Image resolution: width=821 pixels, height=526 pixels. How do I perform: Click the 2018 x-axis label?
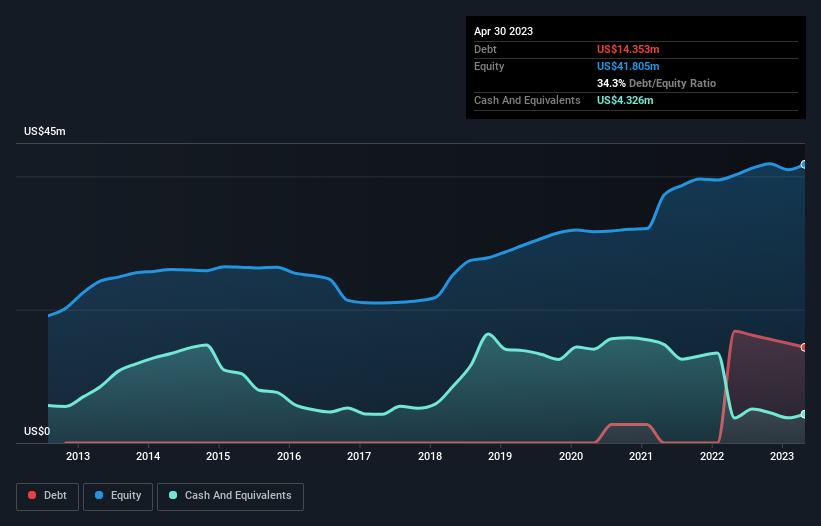coord(430,456)
